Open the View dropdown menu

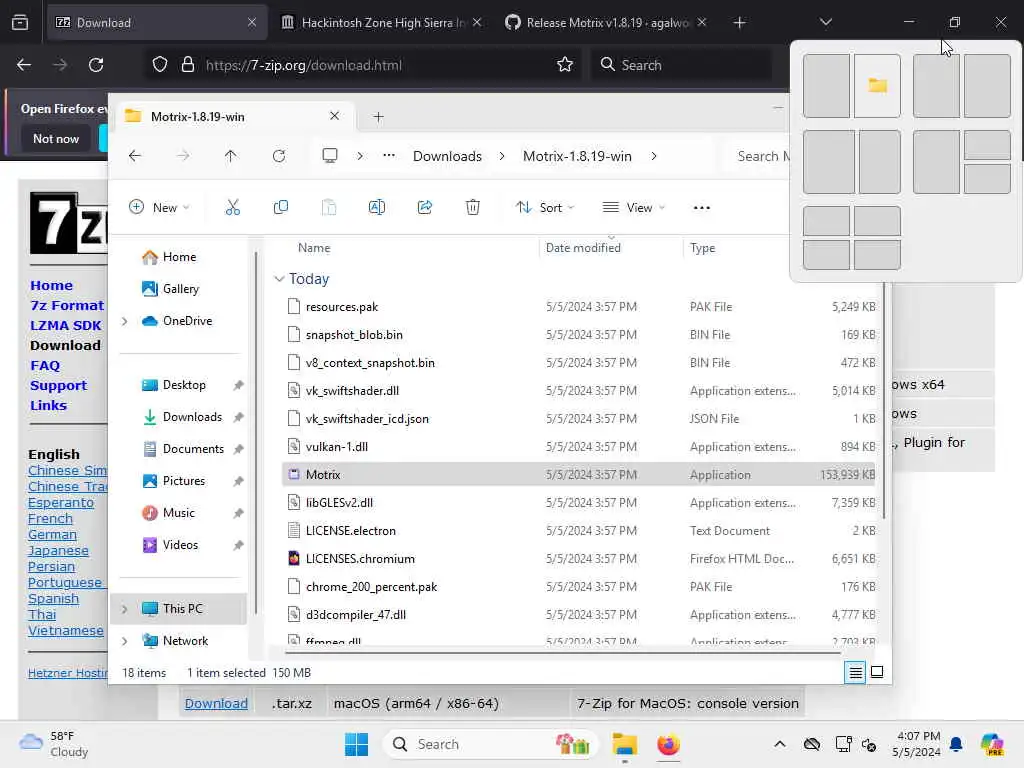pos(633,208)
